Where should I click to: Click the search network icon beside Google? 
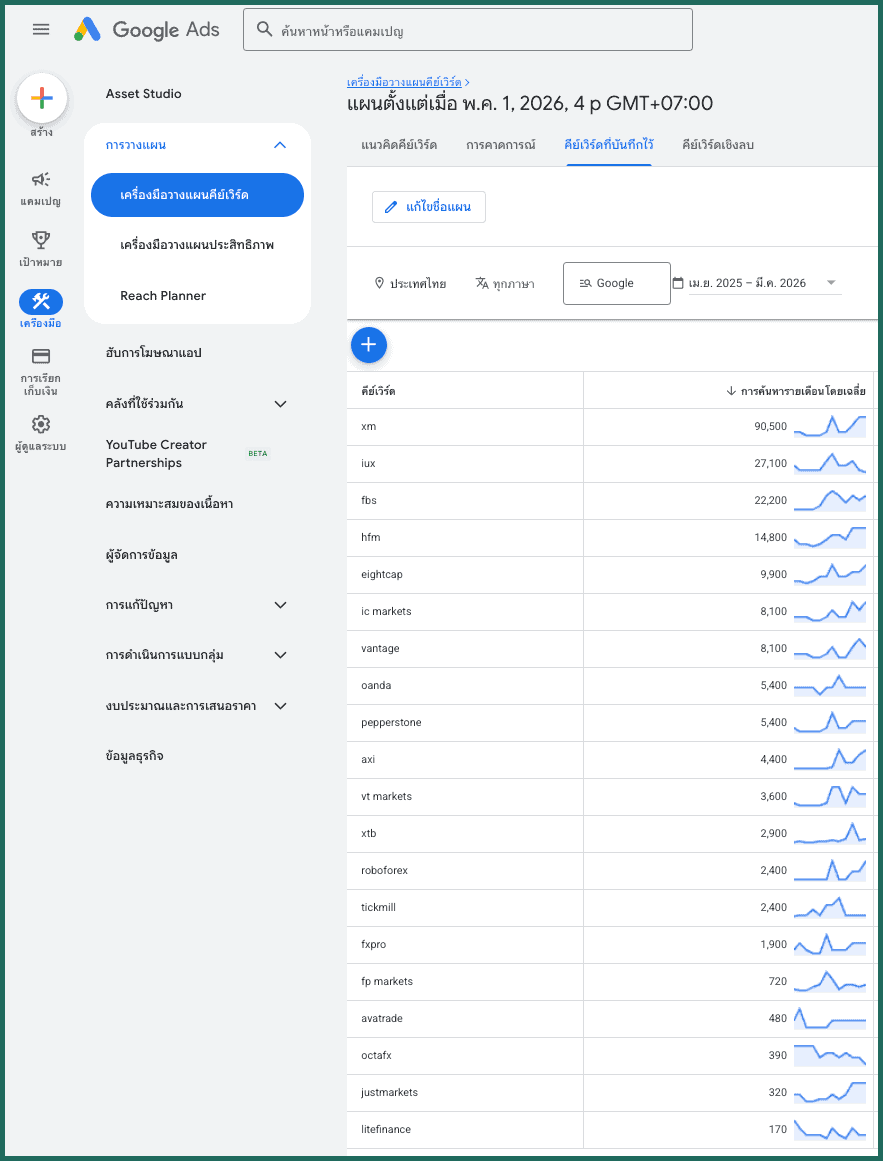click(585, 283)
